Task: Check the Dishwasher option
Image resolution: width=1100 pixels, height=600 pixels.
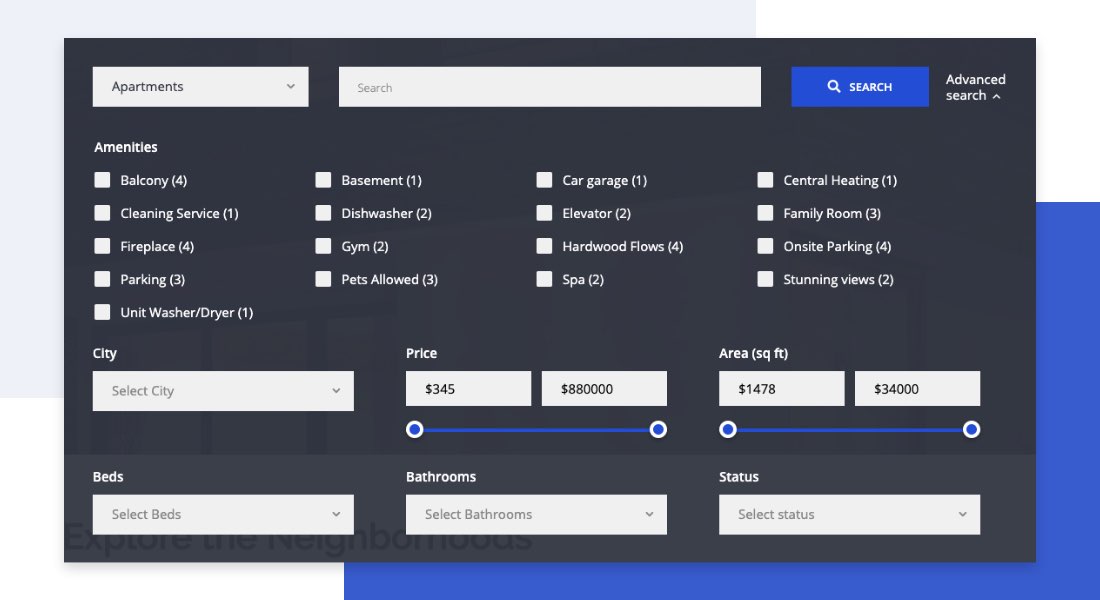Action: pyautogui.click(x=323, y=213)
